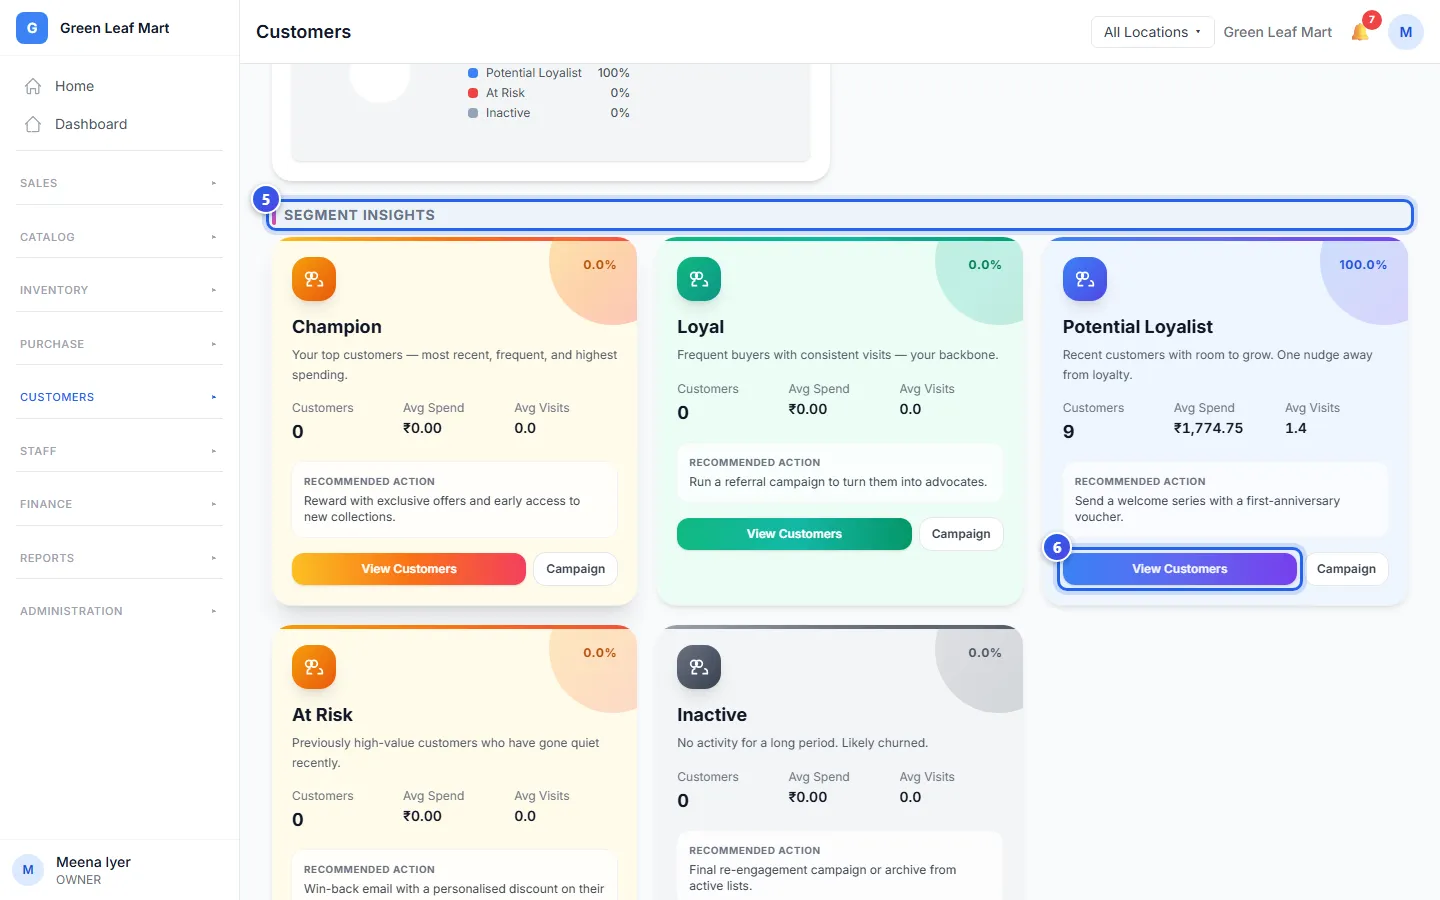1440x900 pixels.
Task: Click the Segment Insights section heading
Action: (x=360, y=215)
